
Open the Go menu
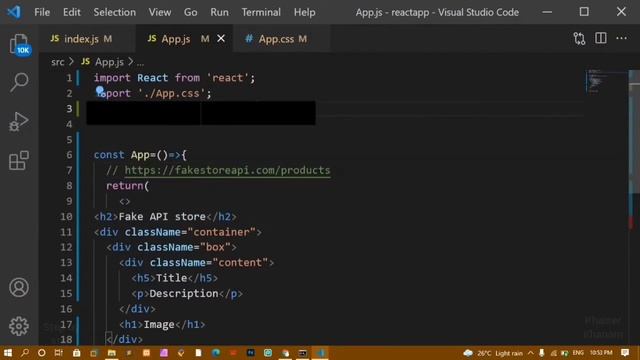pos(190,12)
